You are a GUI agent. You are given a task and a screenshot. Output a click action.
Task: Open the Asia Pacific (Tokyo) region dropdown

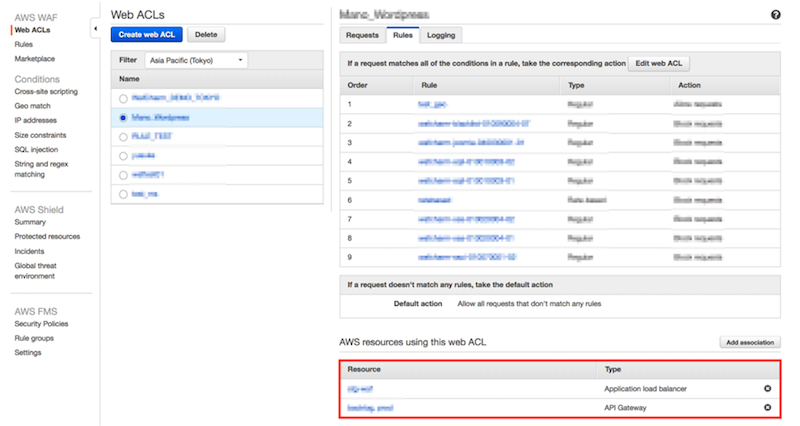[x=195, y=60]
